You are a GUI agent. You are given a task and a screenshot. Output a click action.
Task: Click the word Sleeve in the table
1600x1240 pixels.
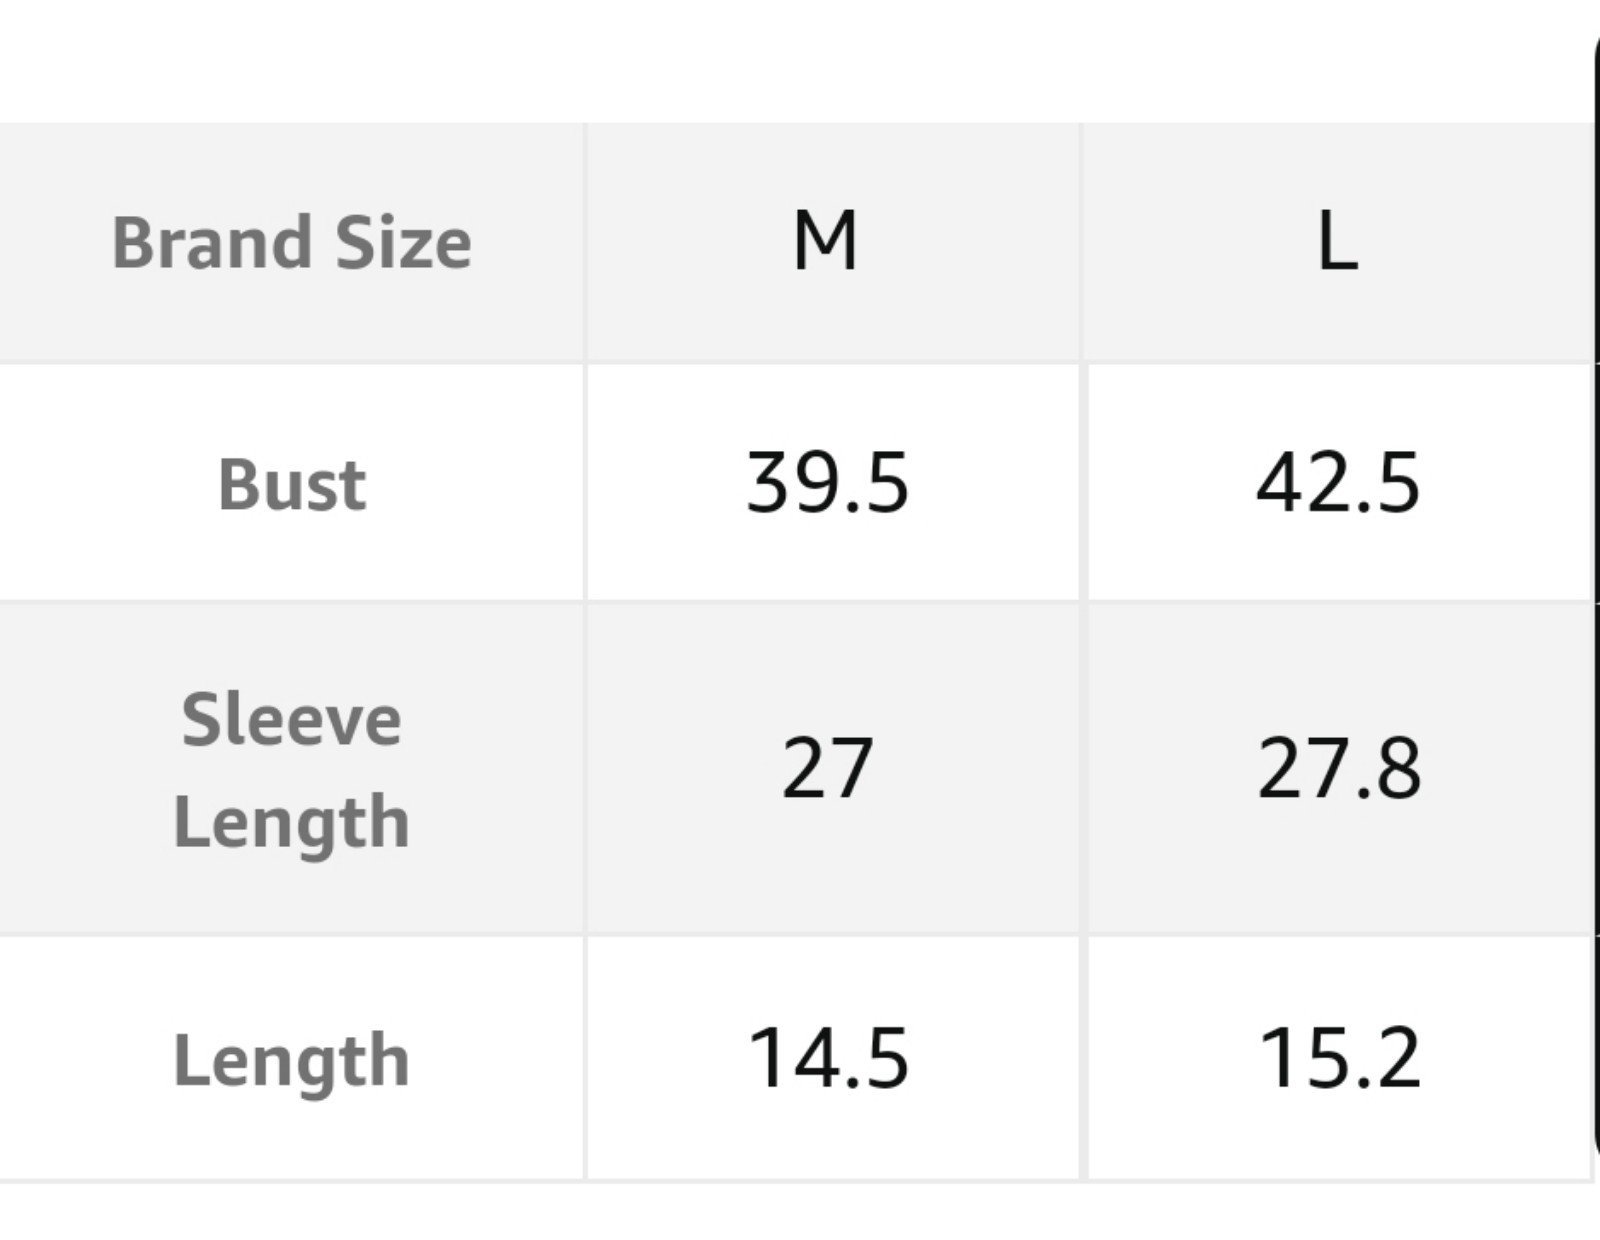tap(291, 719)
